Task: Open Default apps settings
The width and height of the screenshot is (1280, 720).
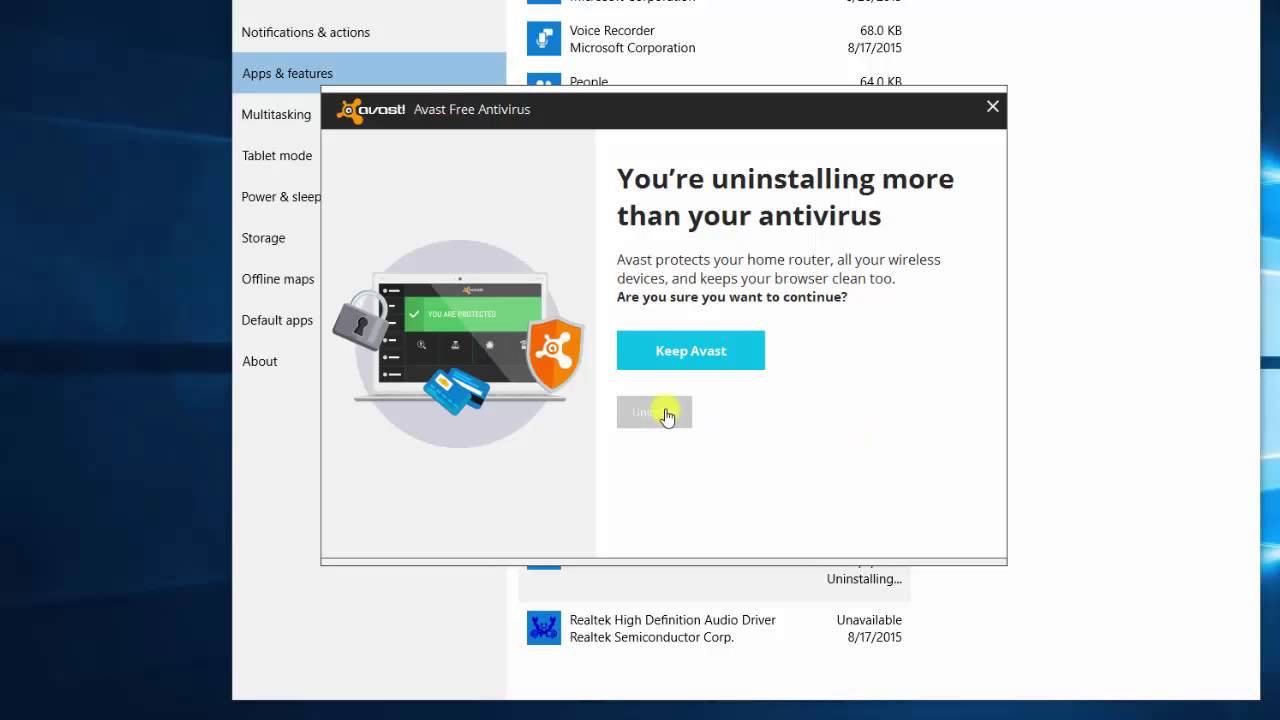Action: pos(277,320)
